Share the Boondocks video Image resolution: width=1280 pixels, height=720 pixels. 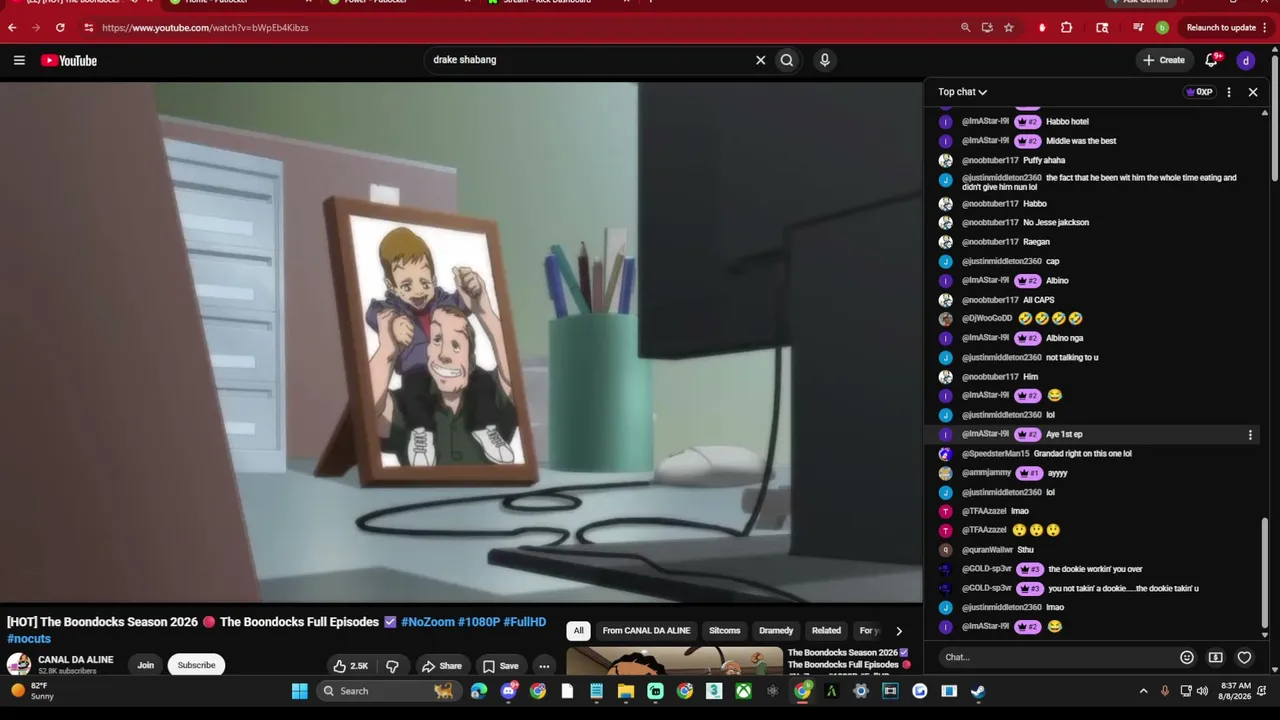pos(441,666)
